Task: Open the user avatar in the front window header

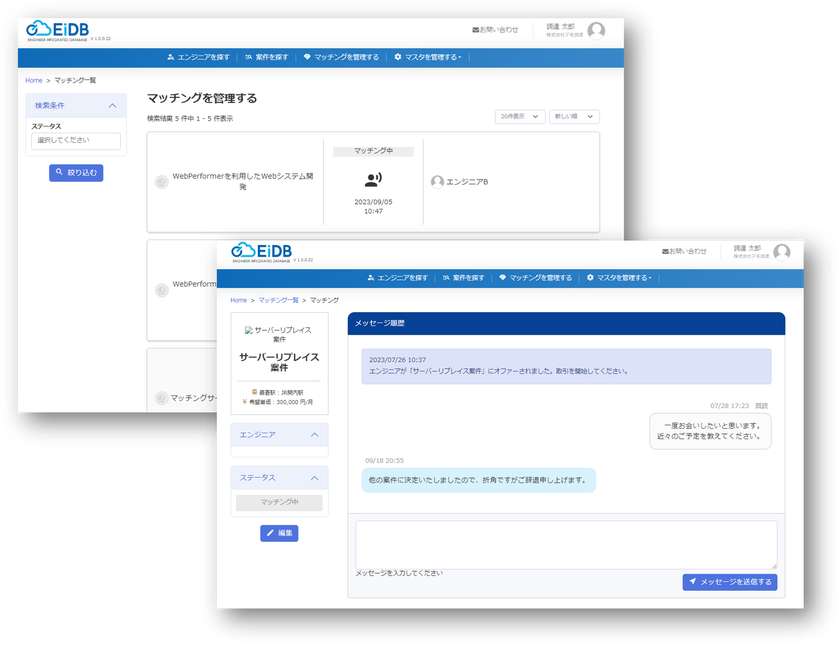Action: coord(782,252)
